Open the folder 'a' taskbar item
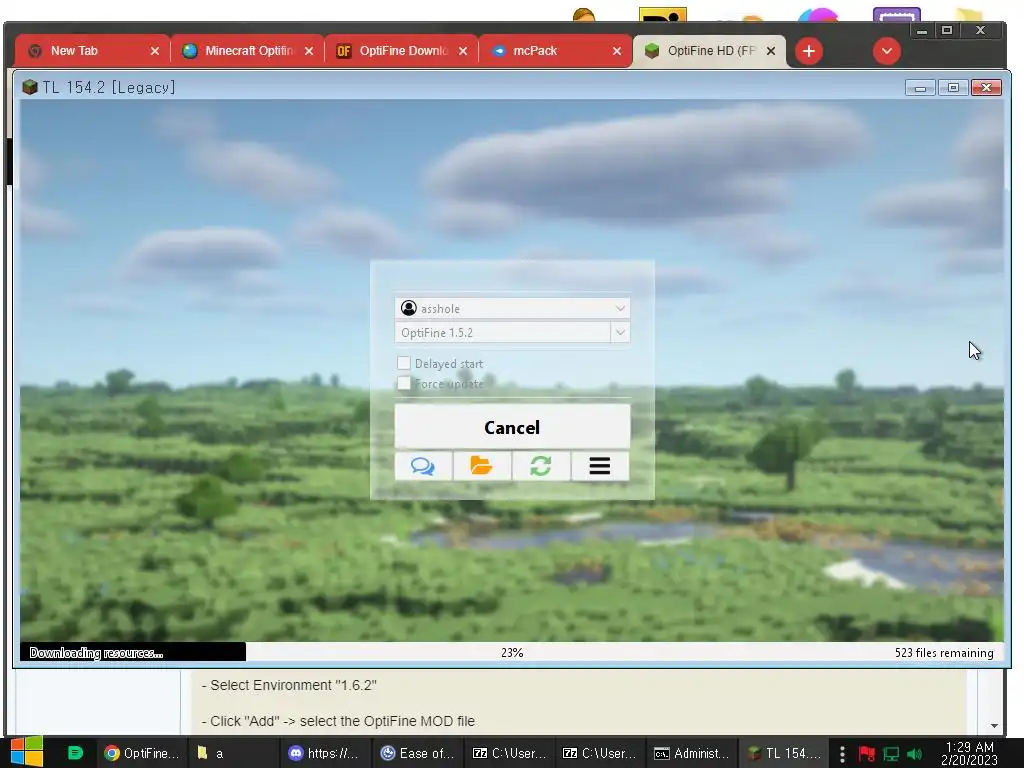 click(x=234, y=753)
